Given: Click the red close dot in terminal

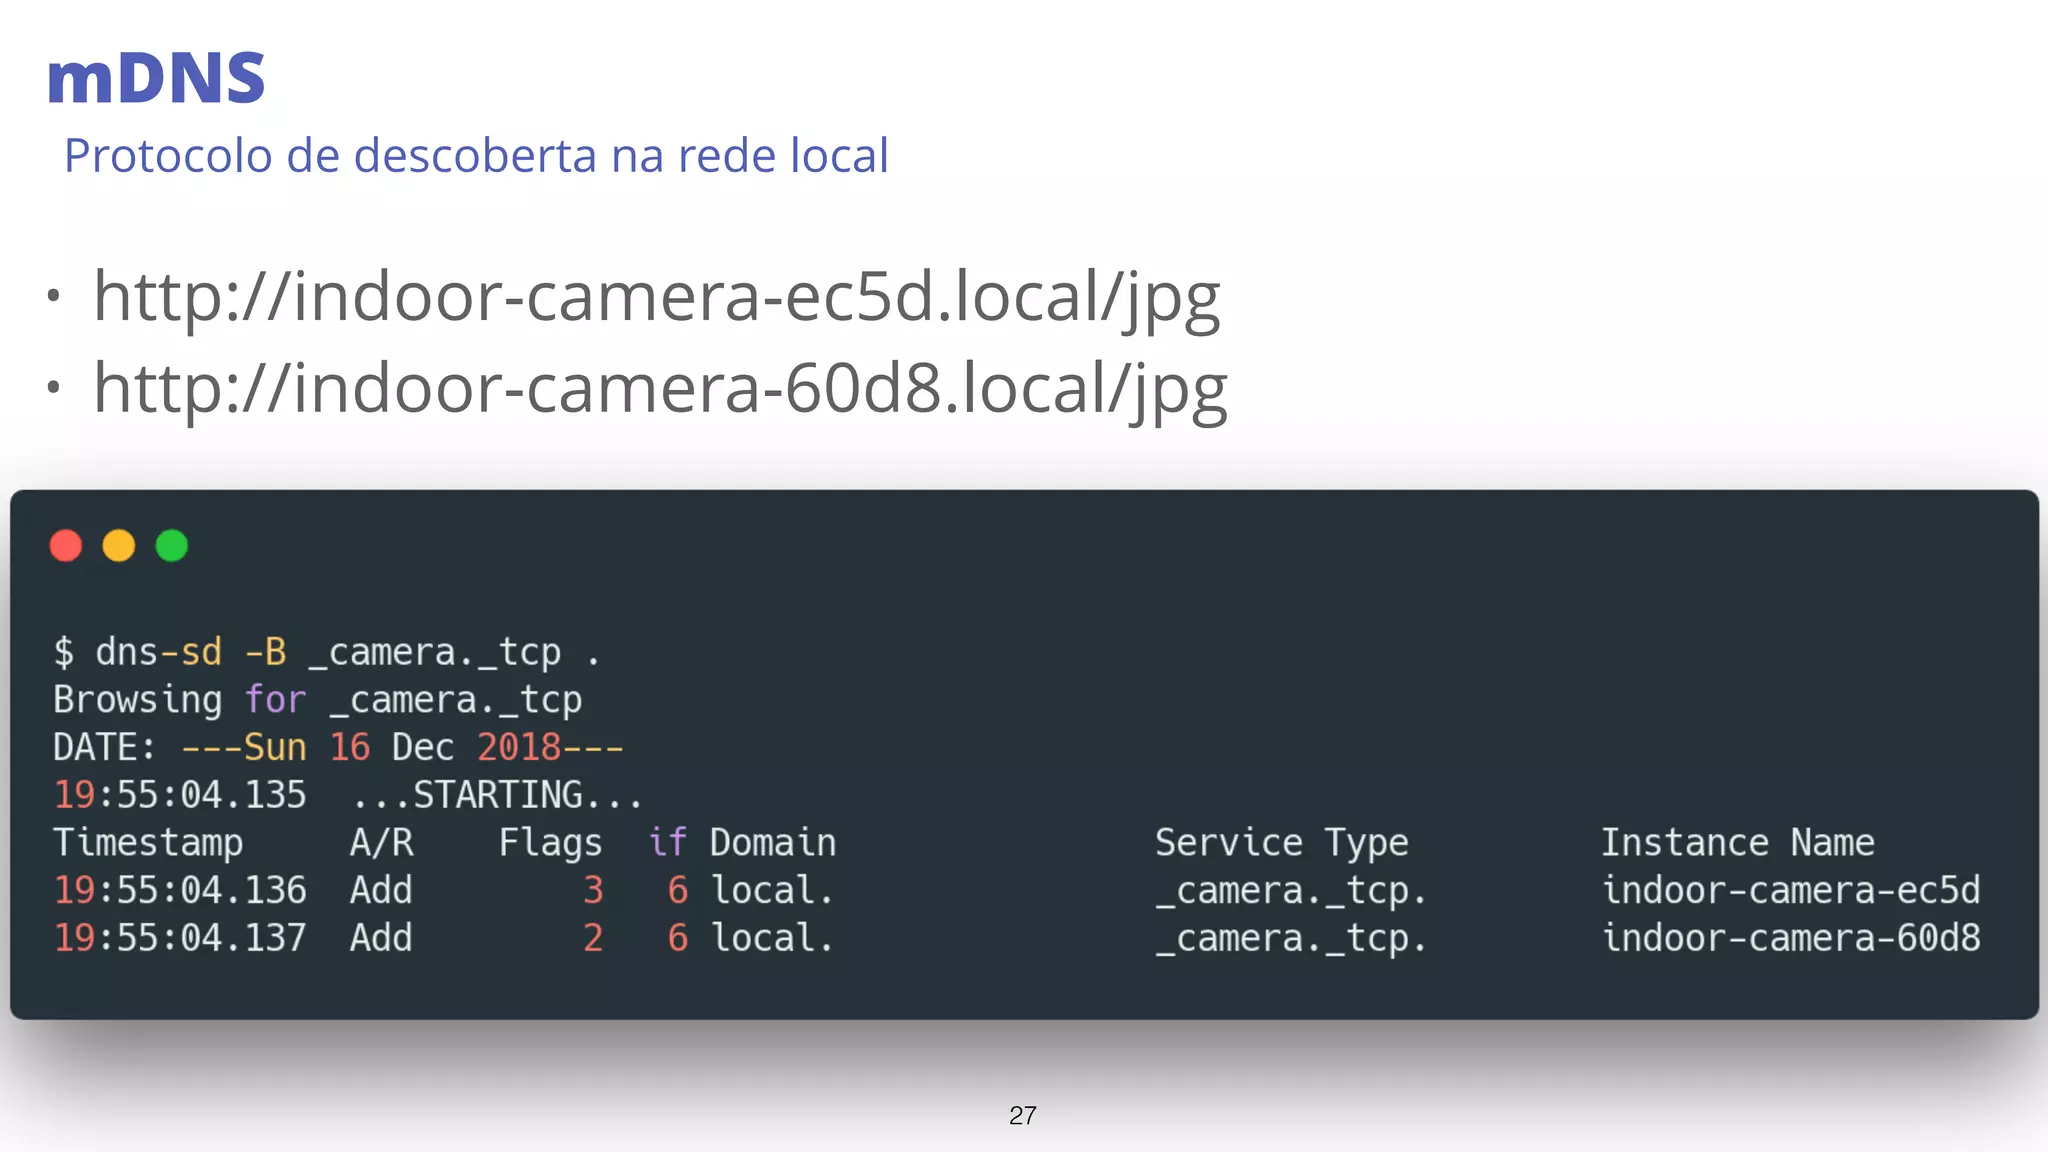Looking at the screenshot, I should click(66, 546).
